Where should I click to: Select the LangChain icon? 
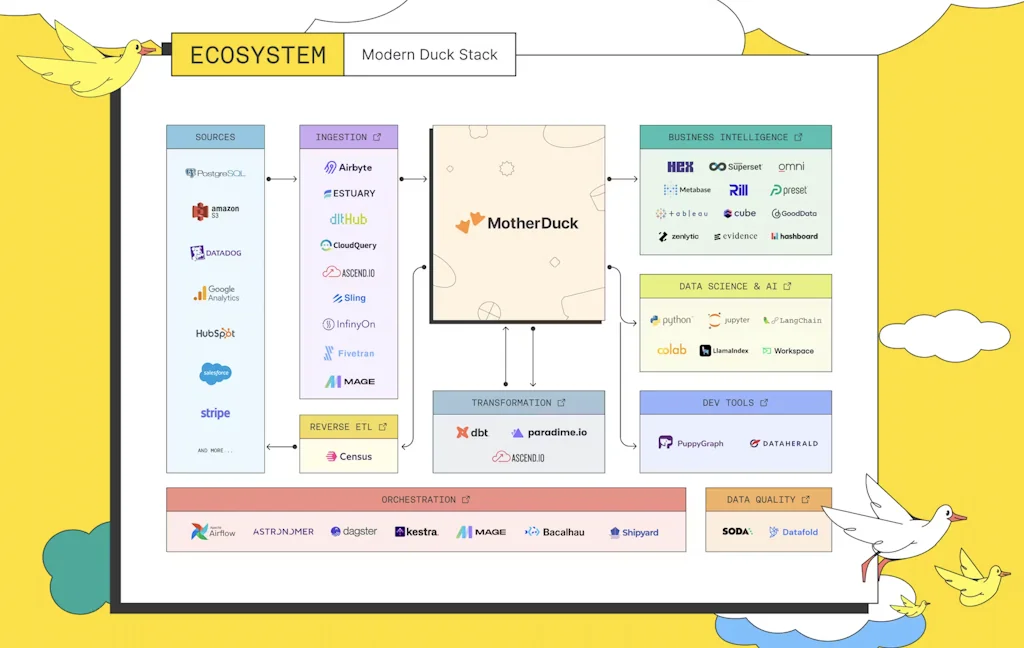click(792, 320)
